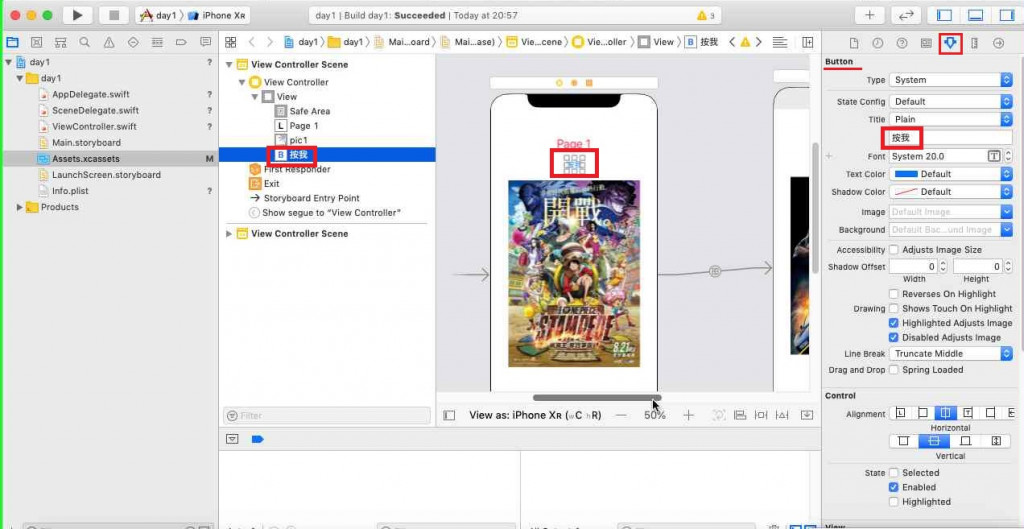The height and width of the screenshot is (529, 1024).
Task: Show the Project navigator
Action: [12, 42]
